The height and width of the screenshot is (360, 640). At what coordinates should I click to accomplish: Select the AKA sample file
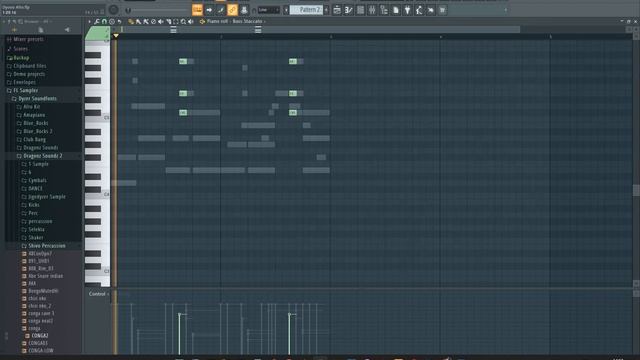tap(32, 283)
